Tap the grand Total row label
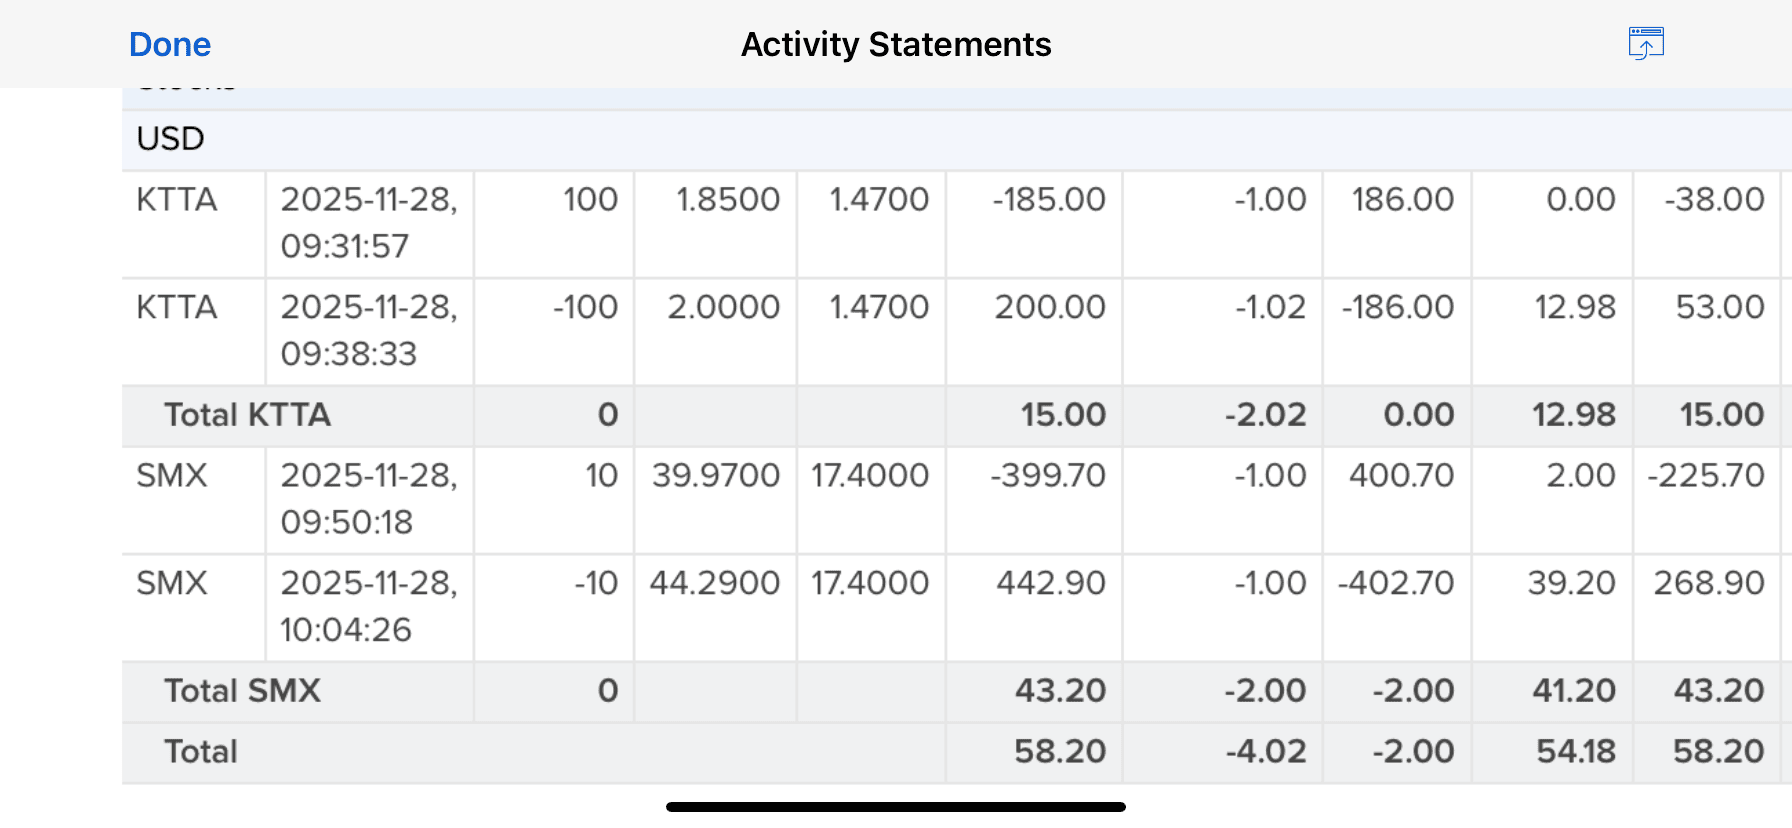The image size is (1792, 828). [201, 752]
